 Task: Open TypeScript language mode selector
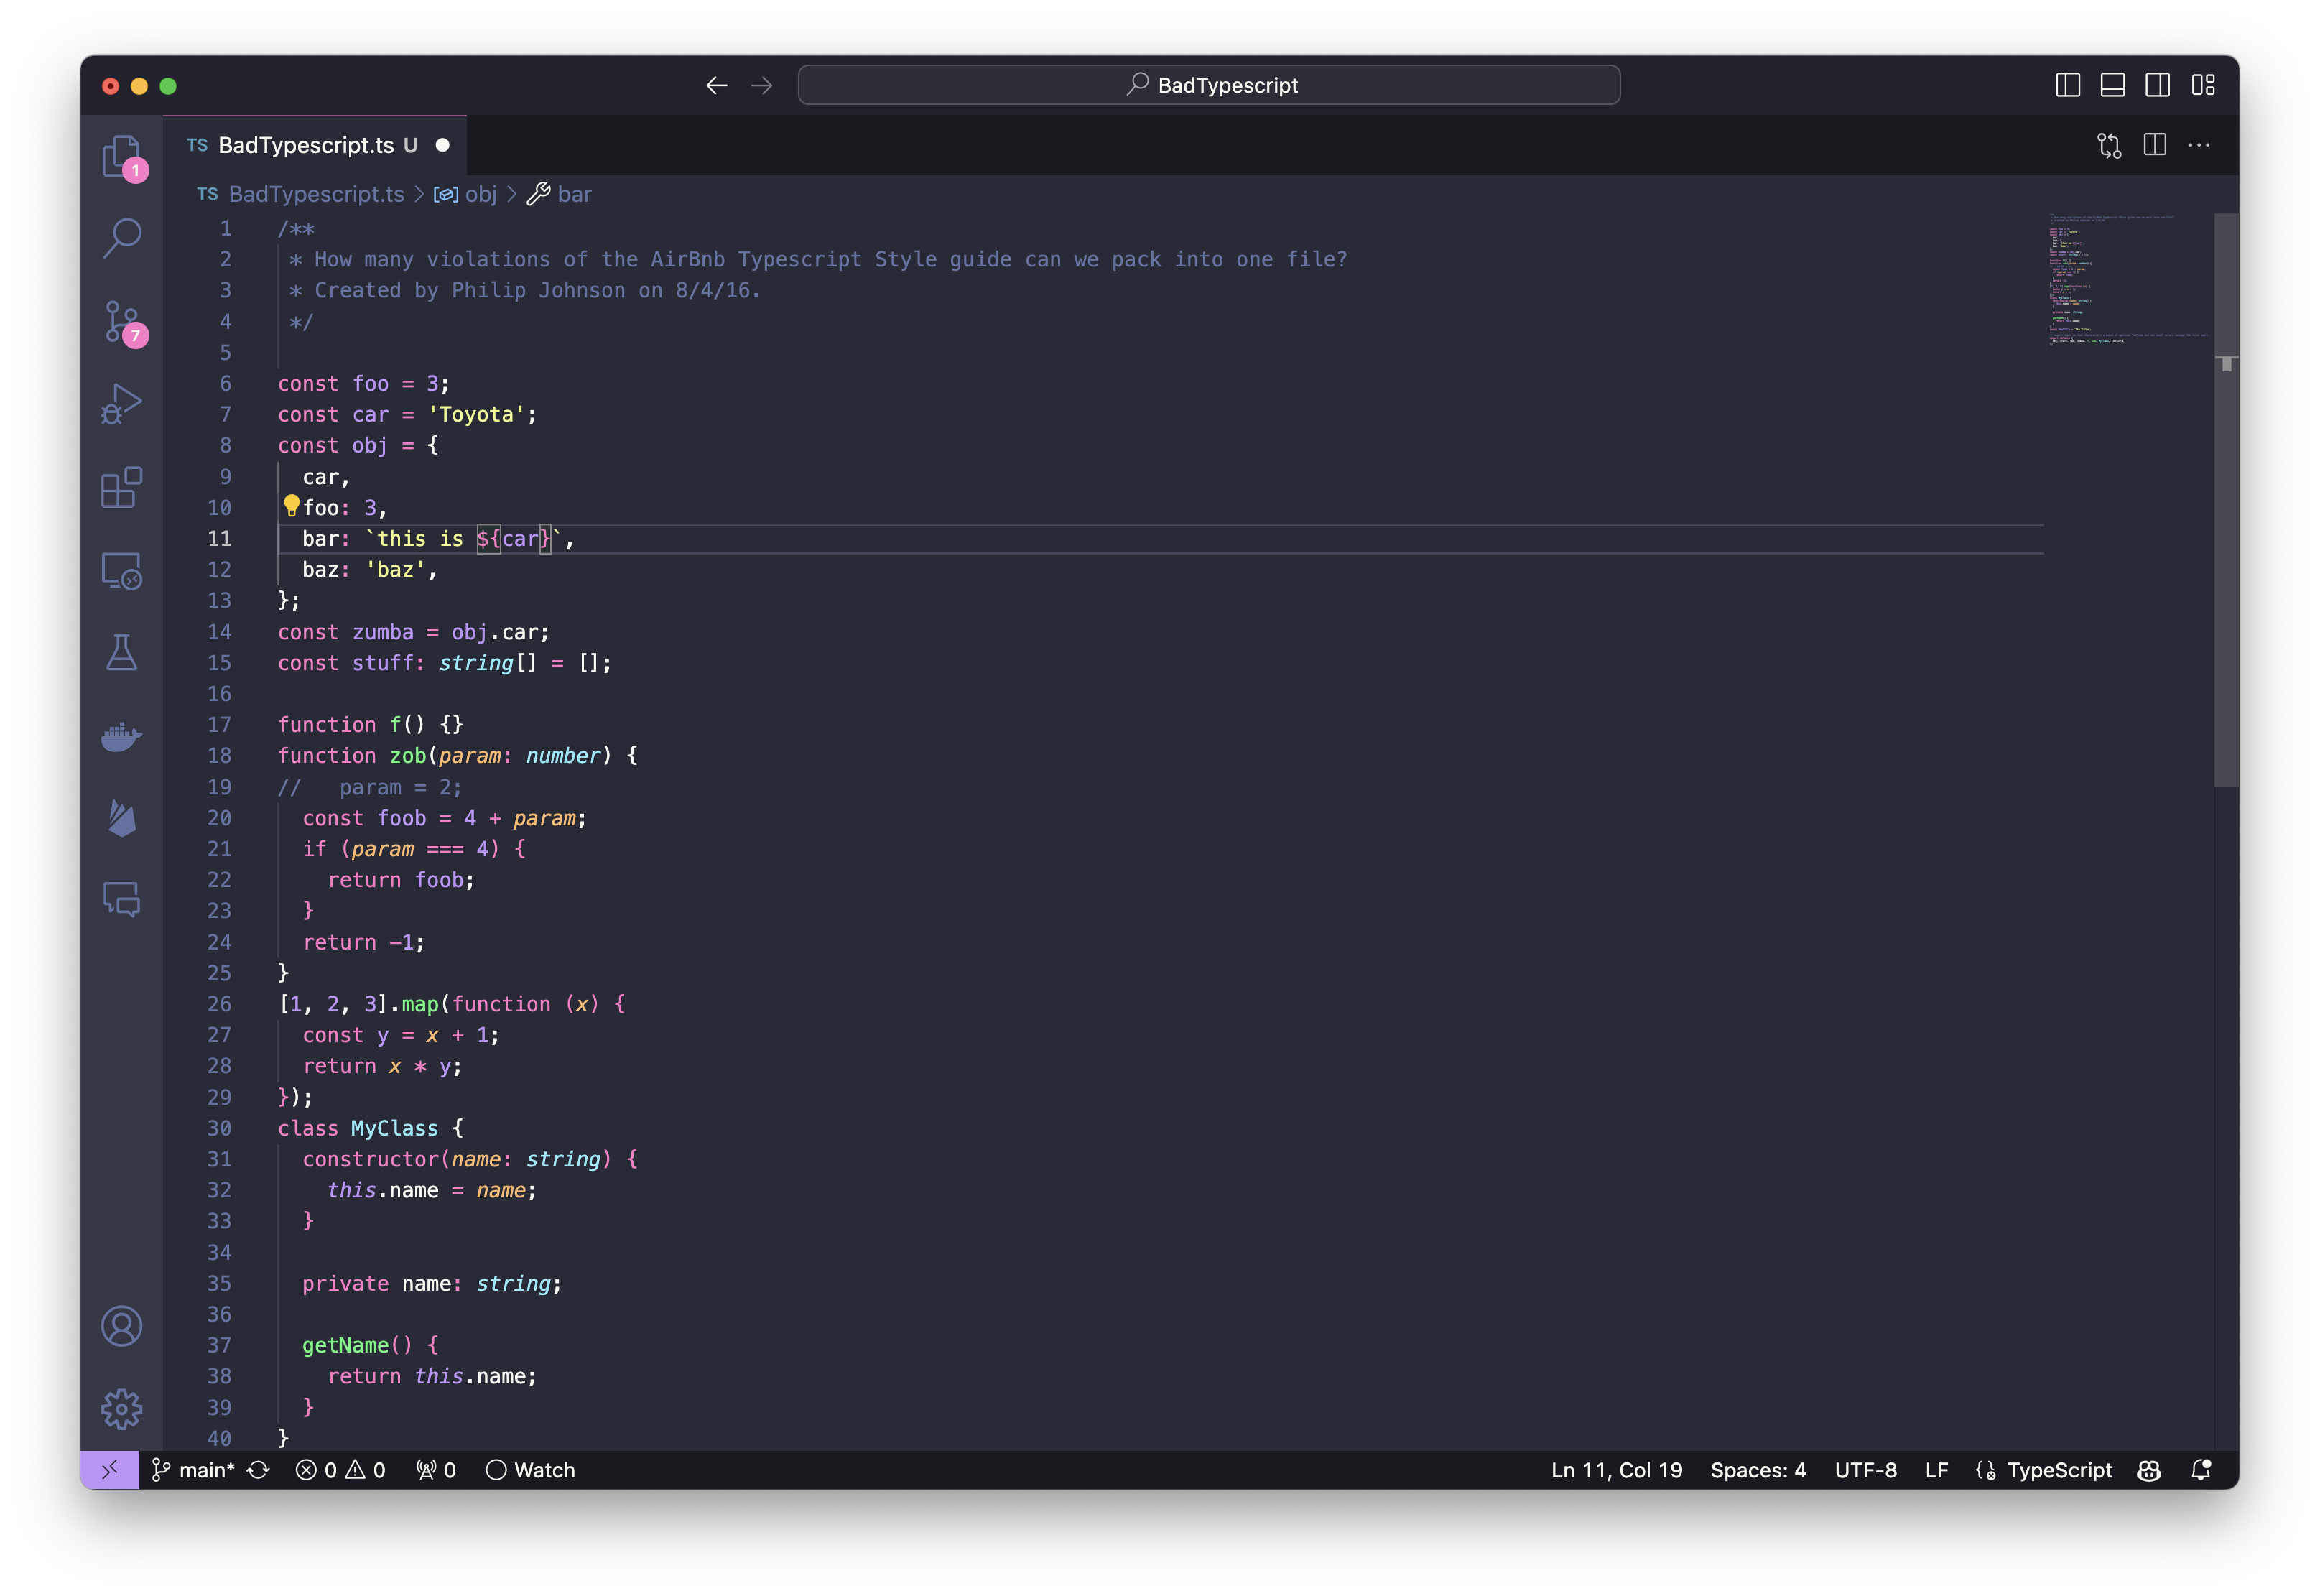click(2059, 1470)
